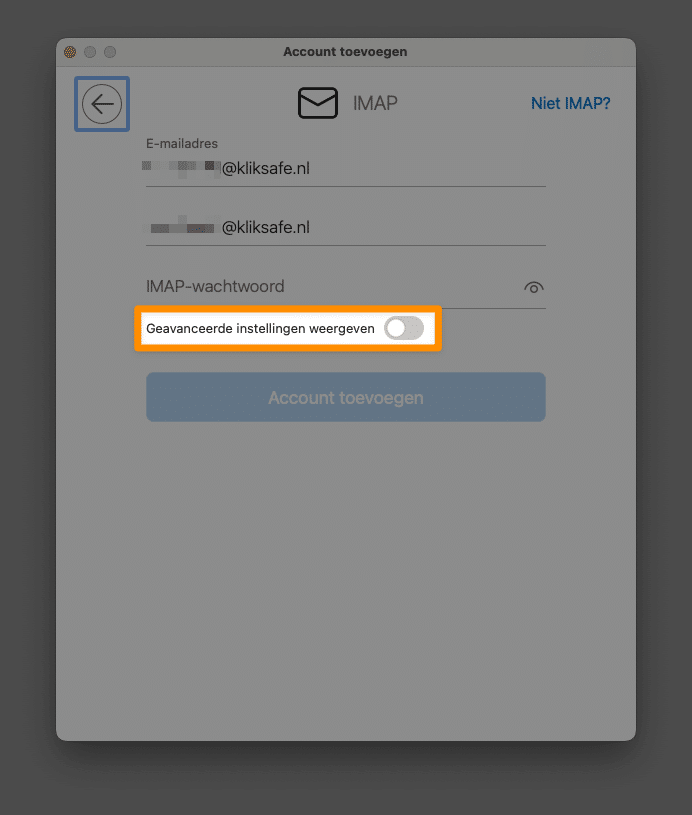Click the Account toevoegen window title
The image size is (692, 815).
(x=345, y=52)
